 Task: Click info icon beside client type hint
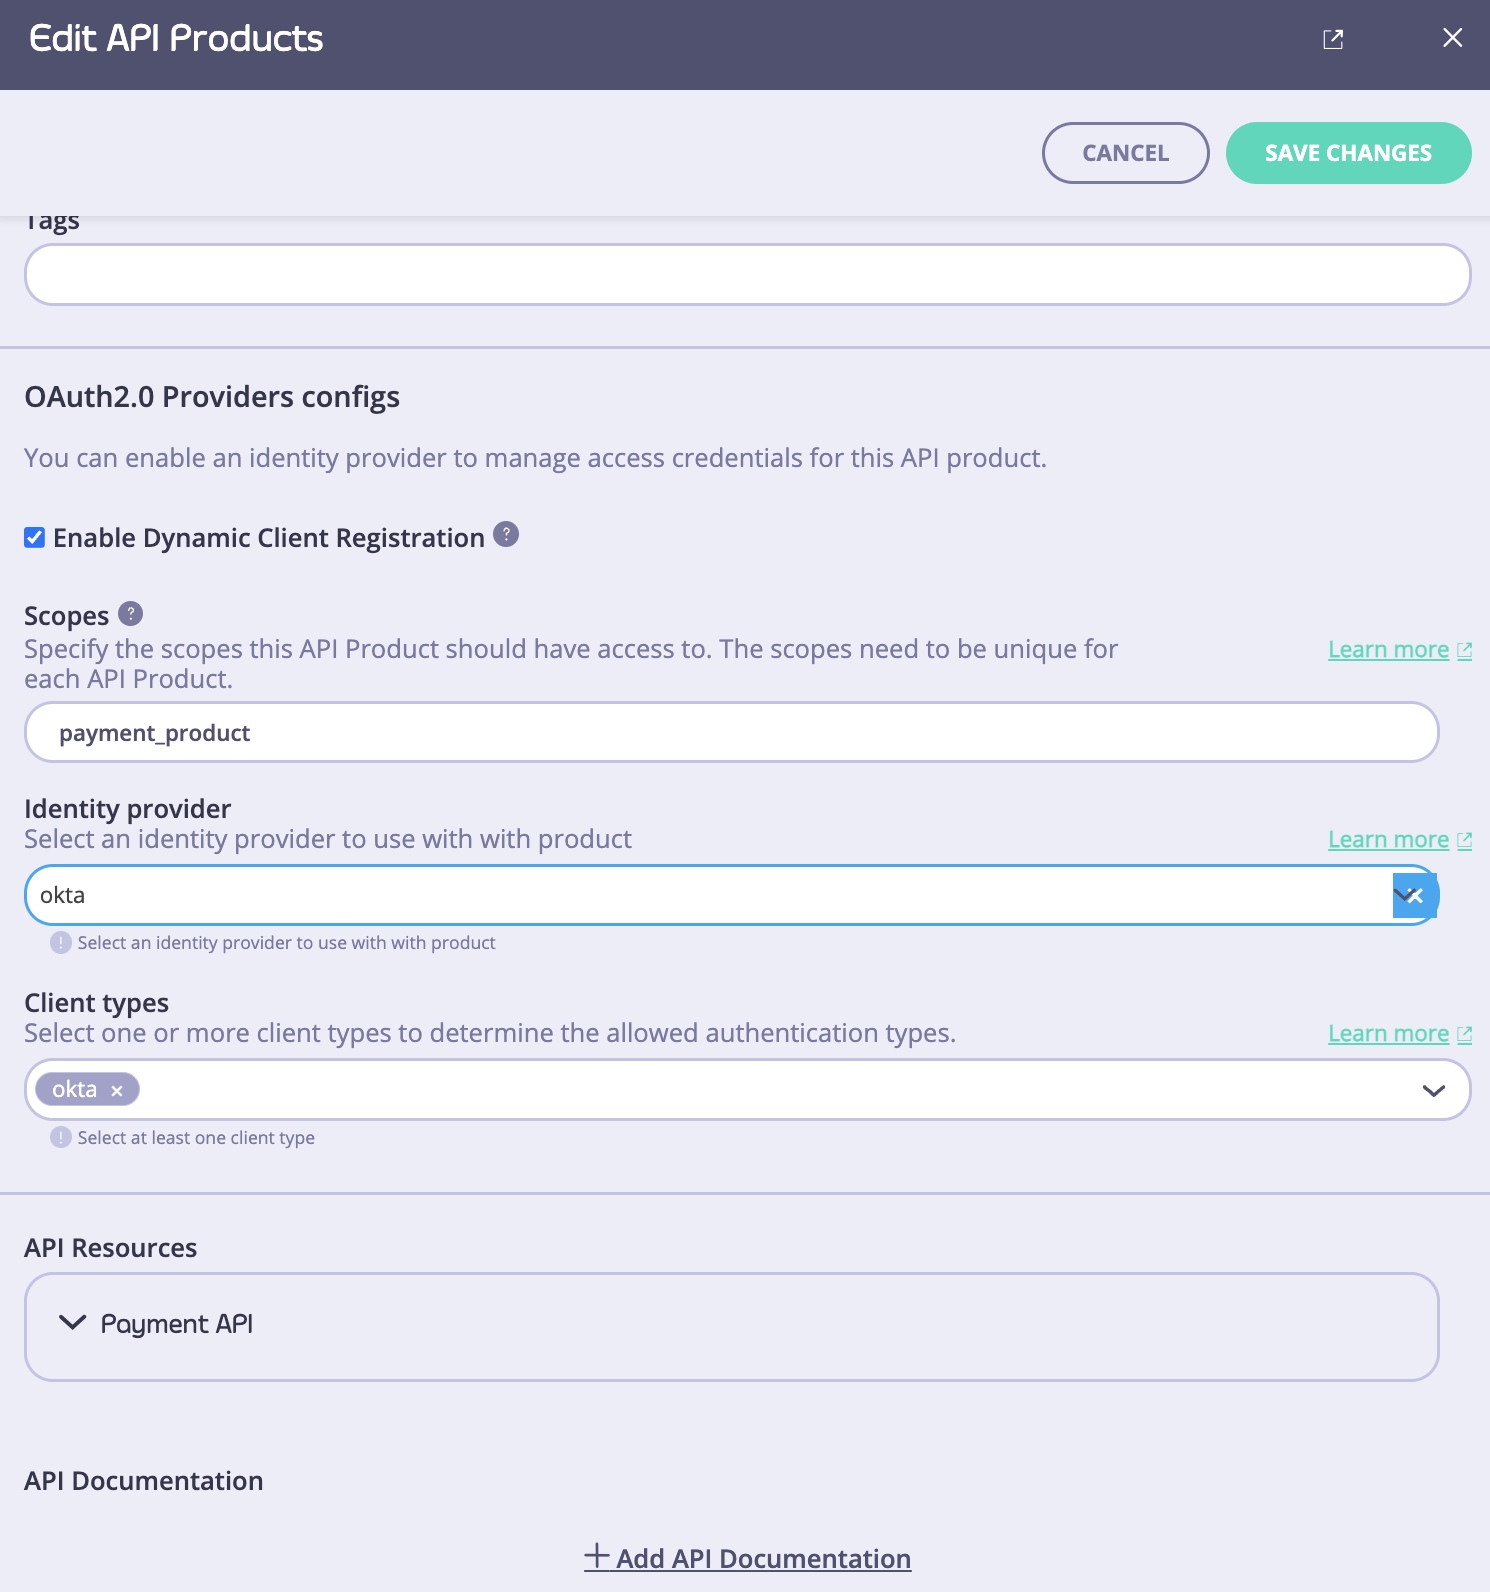(61, 1137)
